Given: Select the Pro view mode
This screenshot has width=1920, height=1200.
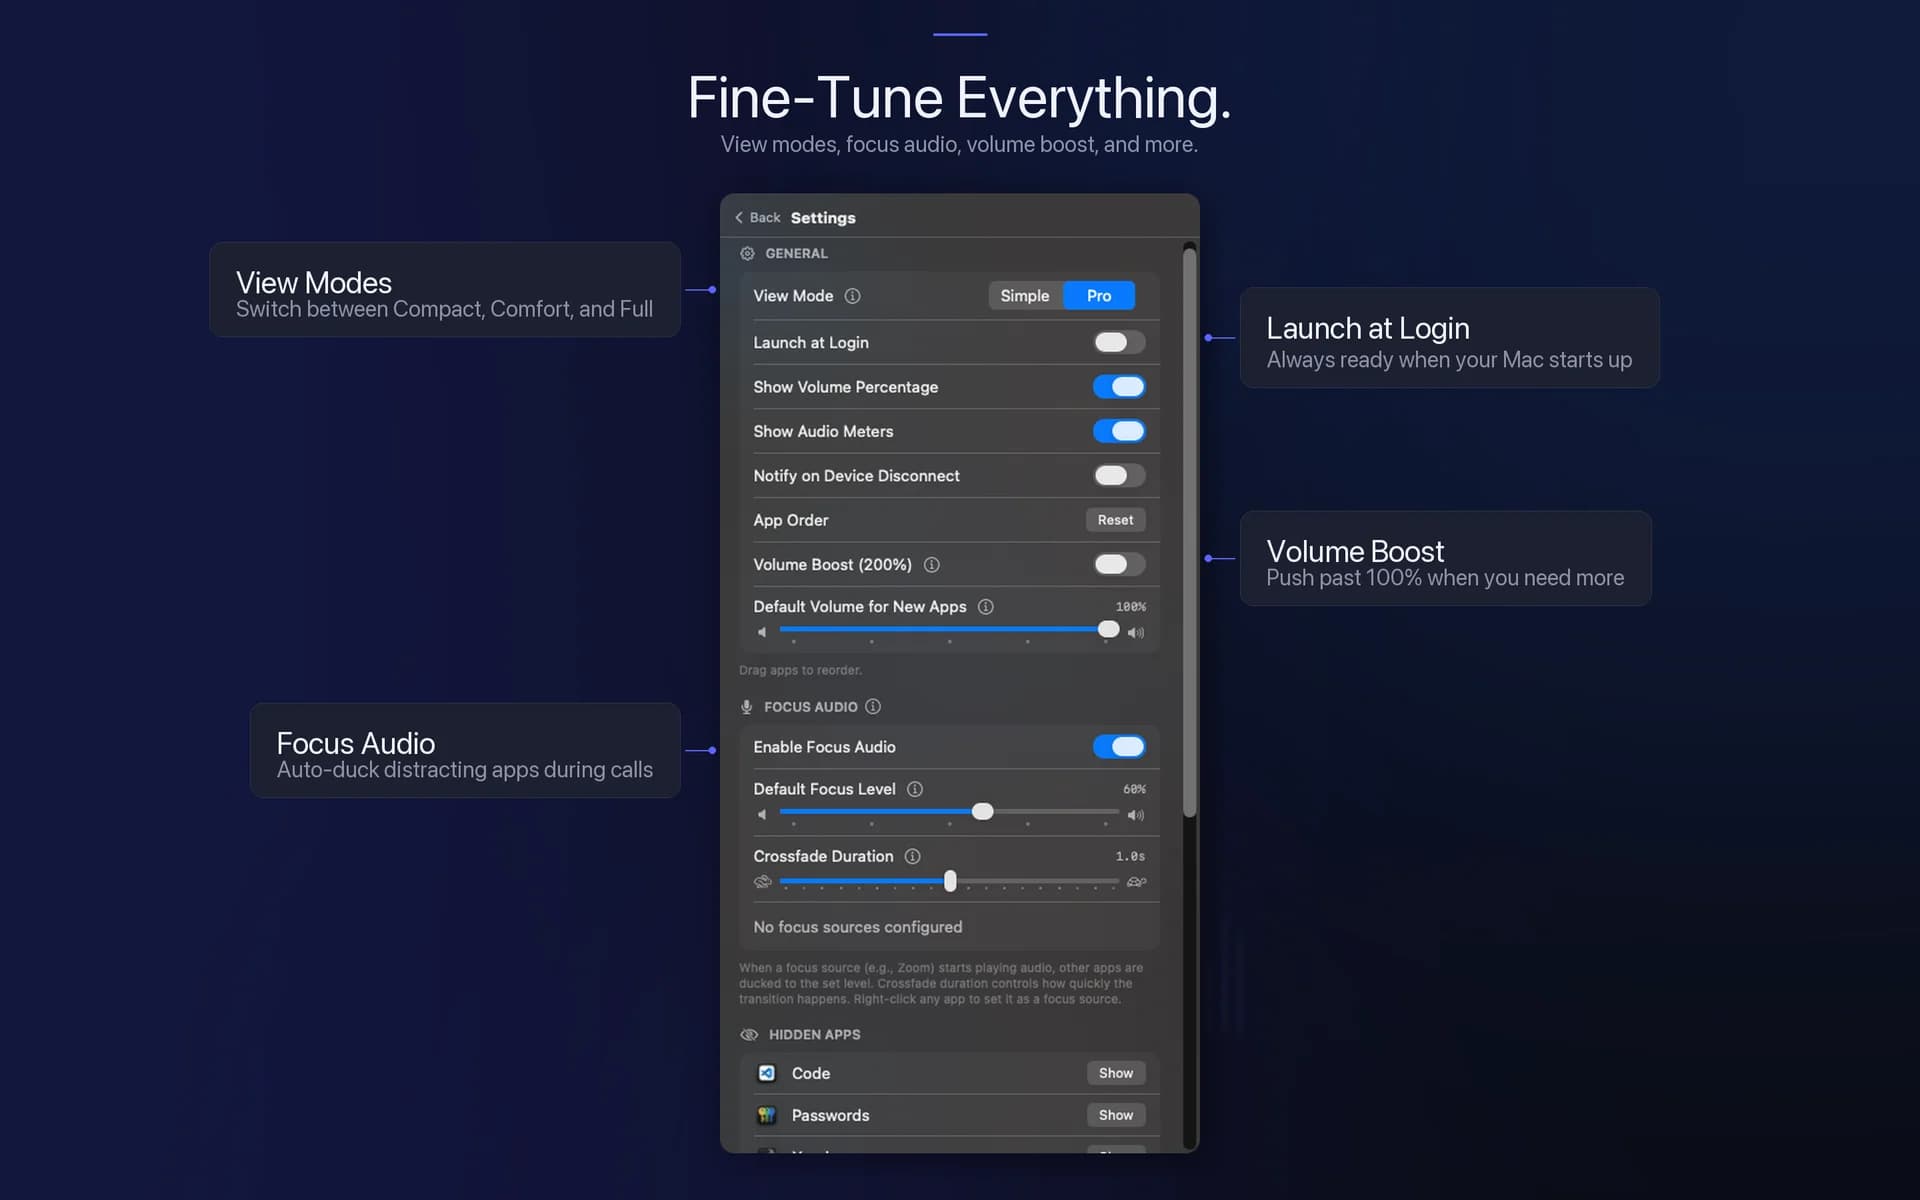Looking at the screenshot, I should pyautogui.click(x=1098, y=295).
